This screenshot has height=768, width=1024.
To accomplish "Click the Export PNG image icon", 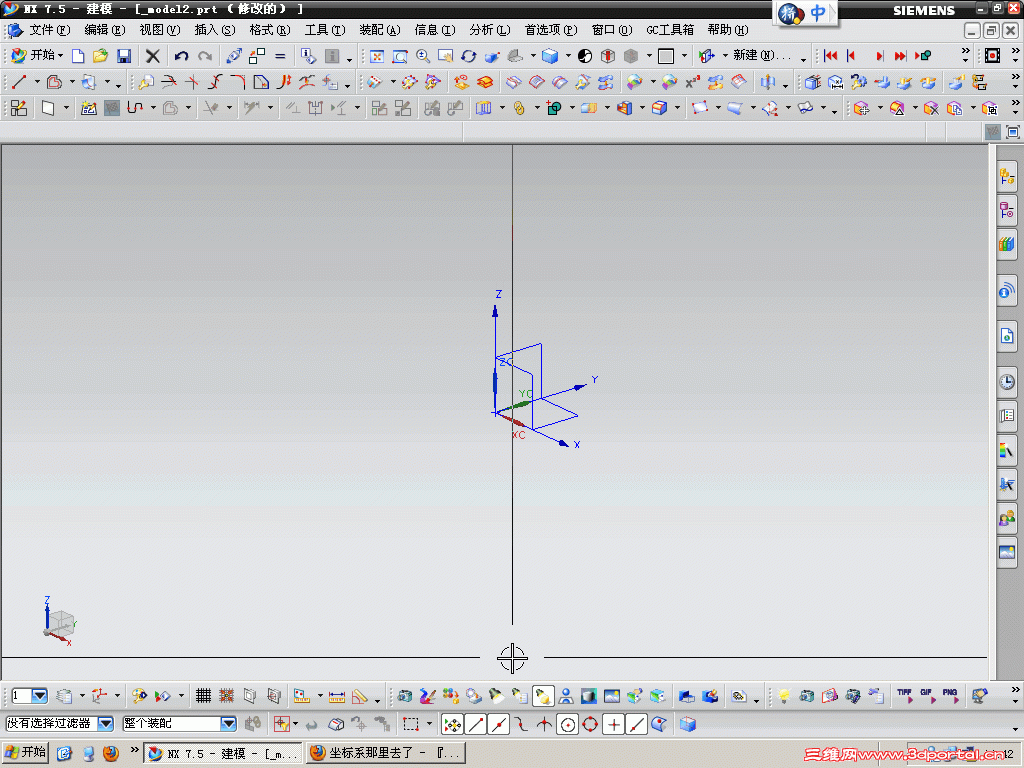I will coord(950,696).
